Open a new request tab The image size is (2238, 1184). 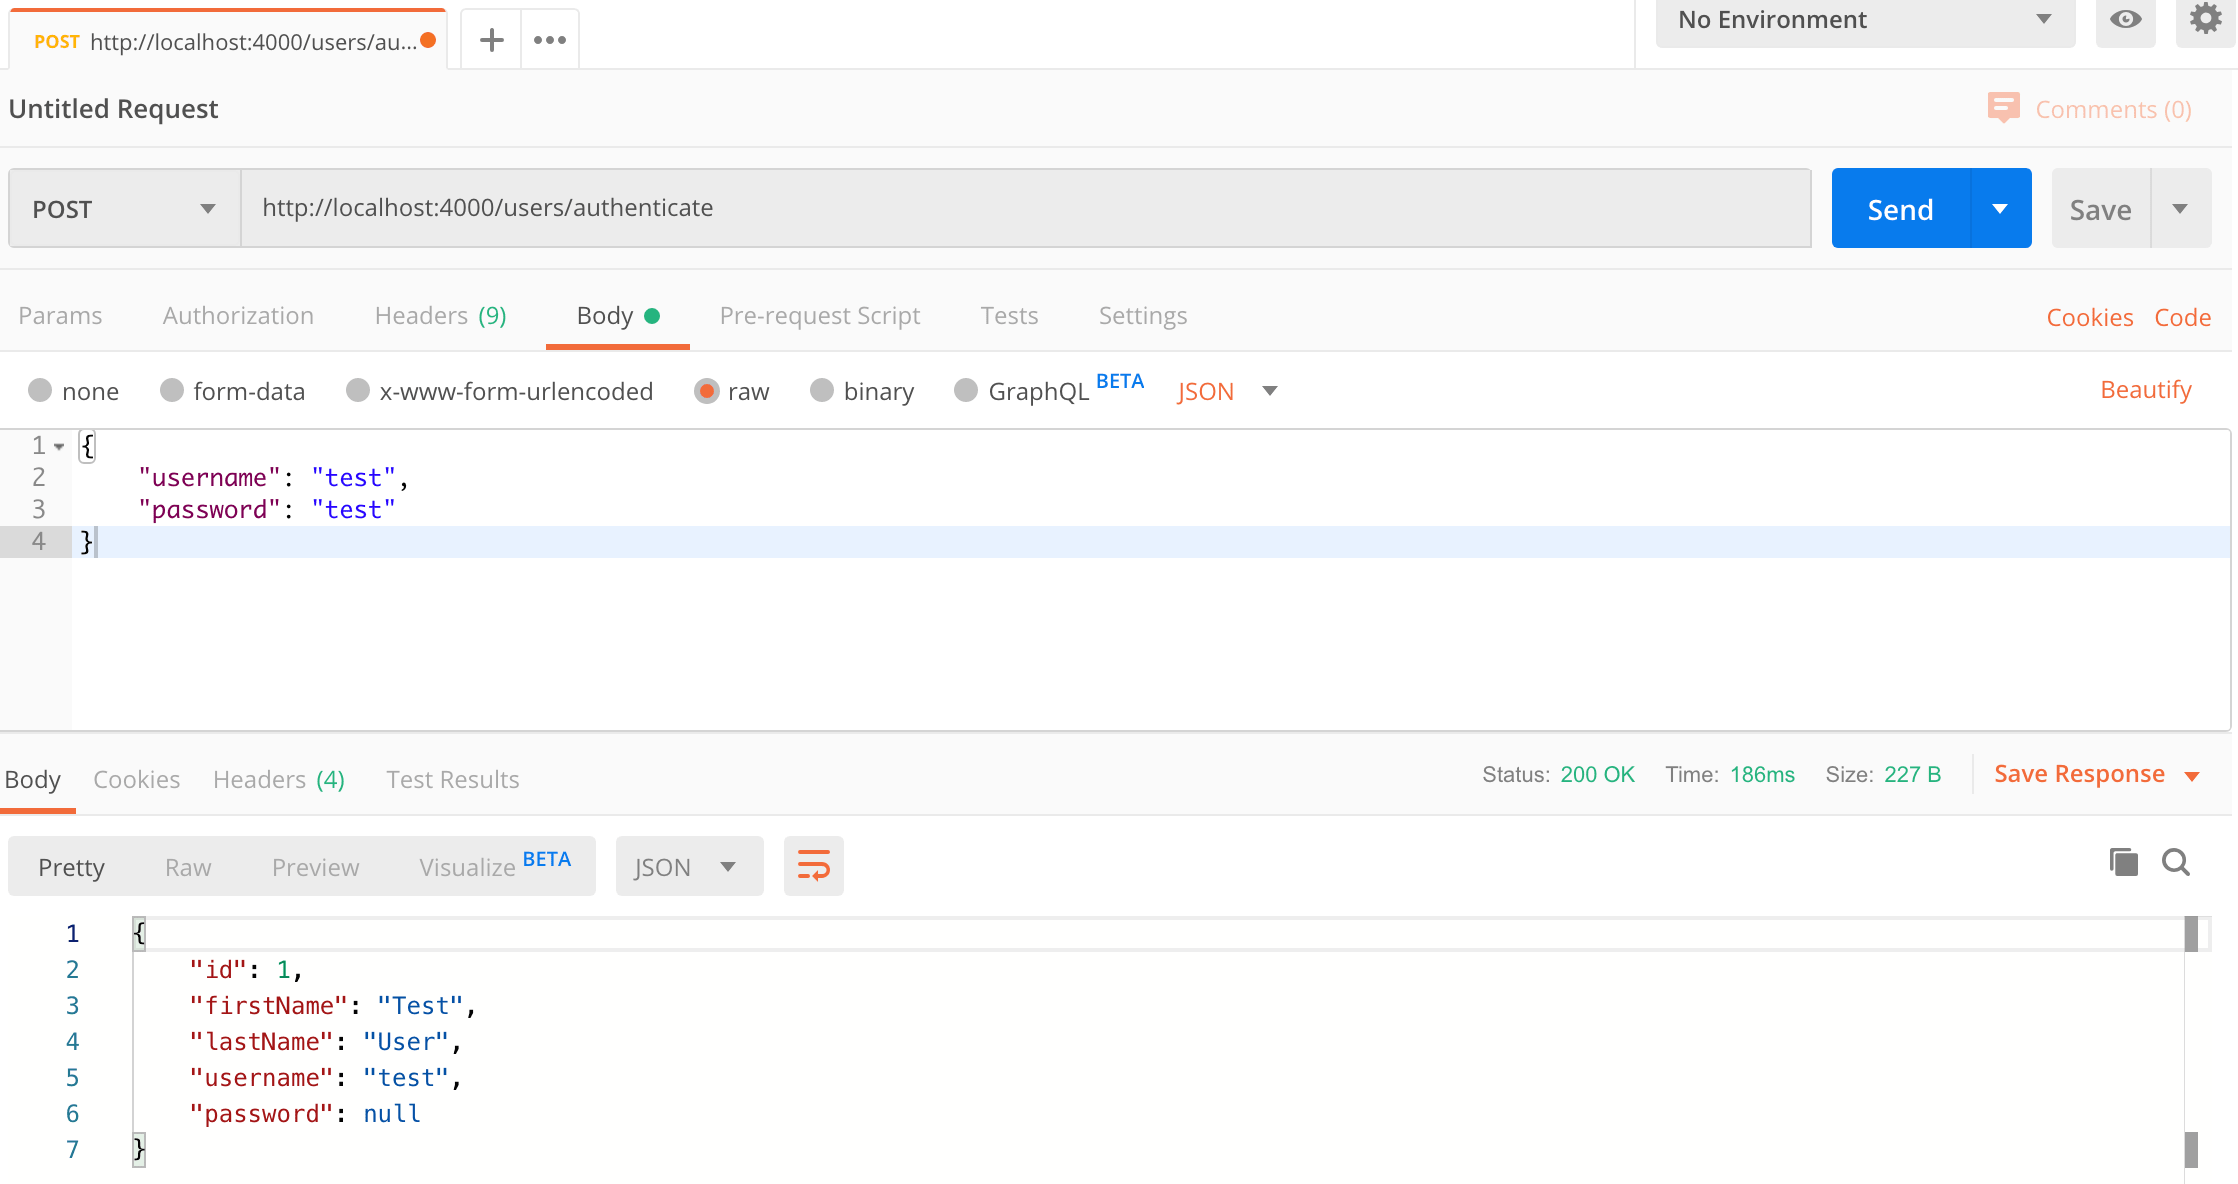coord(491,40)
